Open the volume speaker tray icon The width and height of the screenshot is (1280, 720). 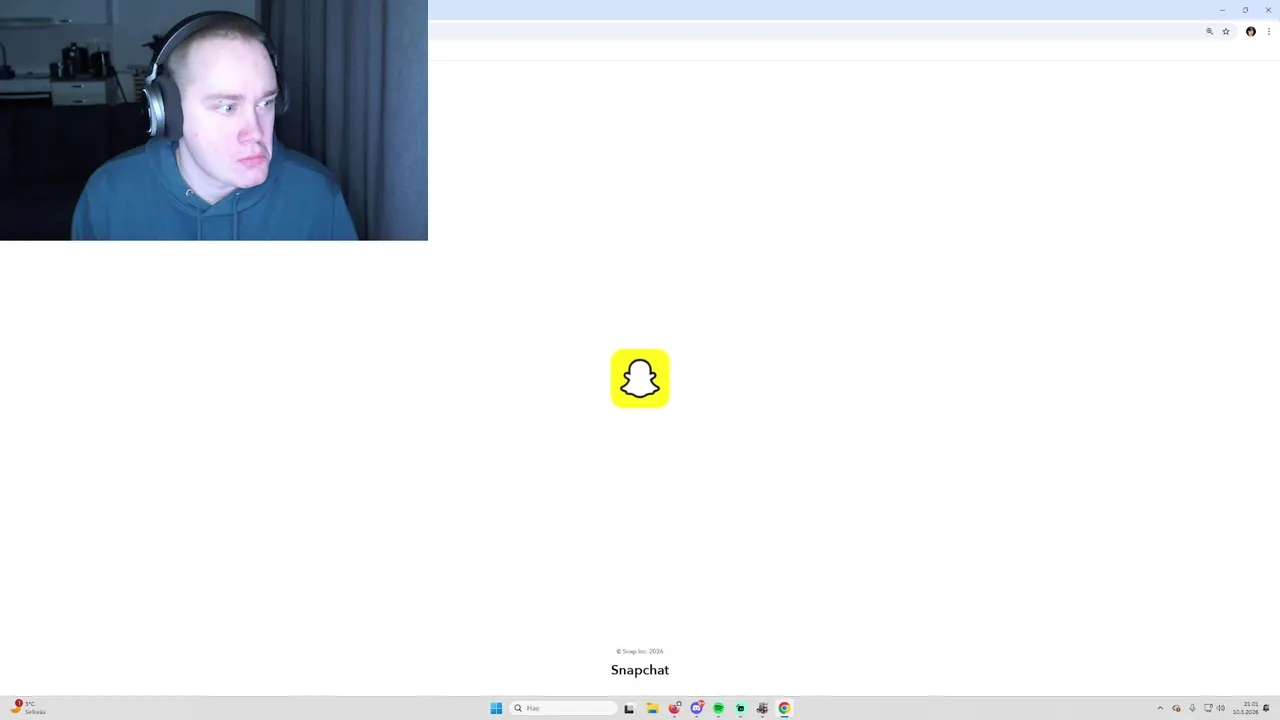(x=1221, y=708)
